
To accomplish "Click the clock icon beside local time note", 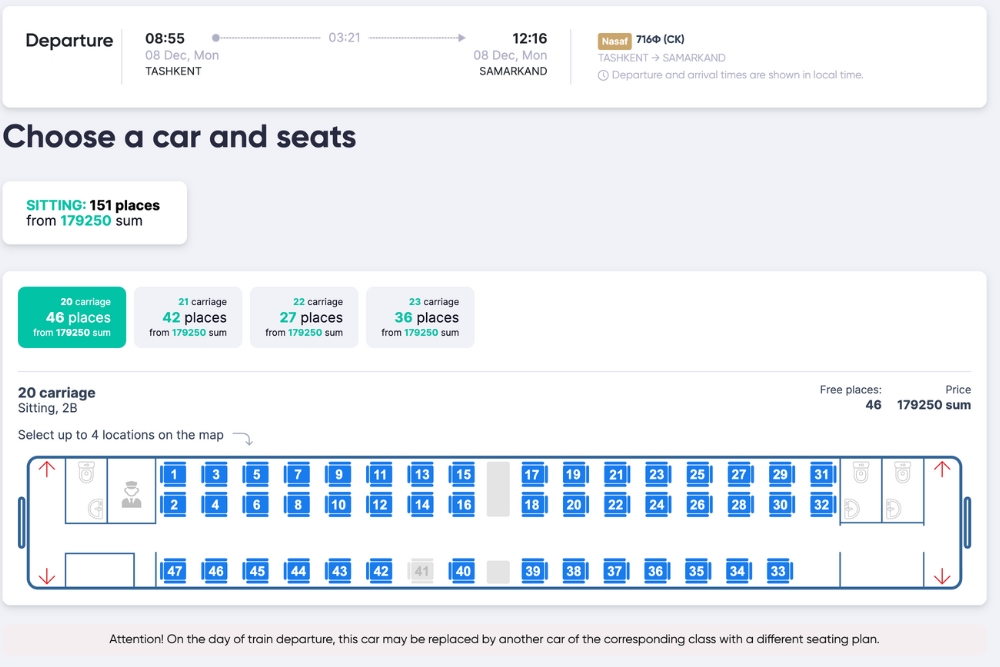I will 603,75.
